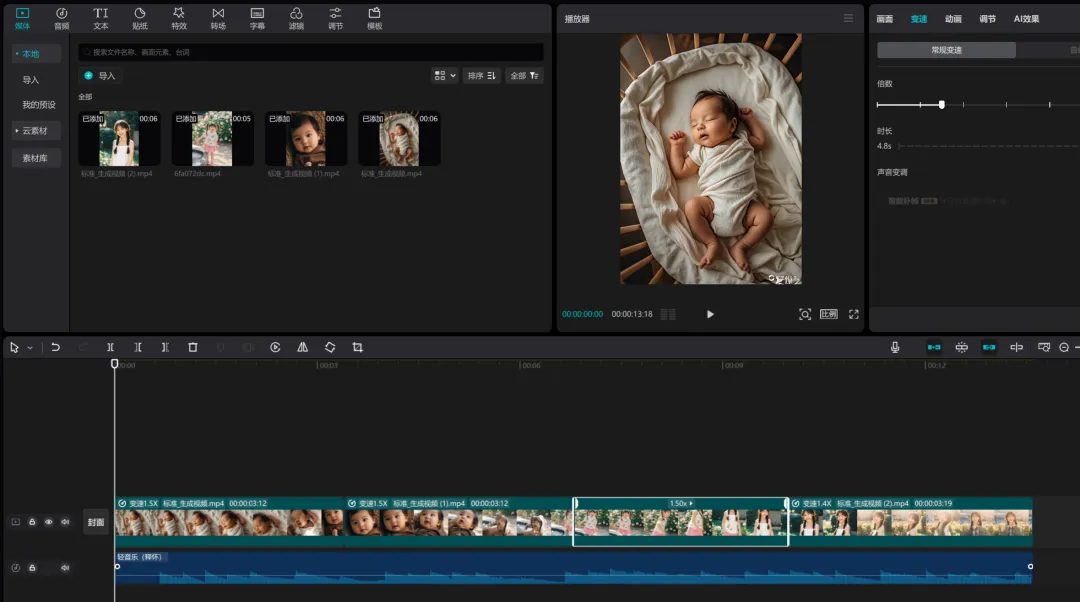Screen dimensions: 1080x602
Task: Open the 贴纸 stickers panel
Action: tap(140, 19)
